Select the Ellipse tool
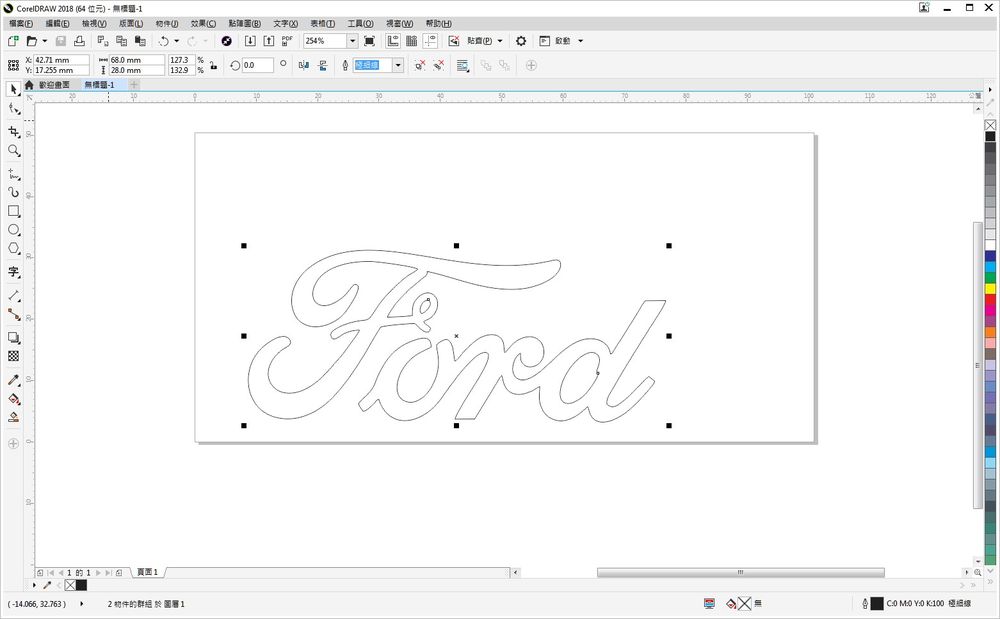 tap(13, 229)
